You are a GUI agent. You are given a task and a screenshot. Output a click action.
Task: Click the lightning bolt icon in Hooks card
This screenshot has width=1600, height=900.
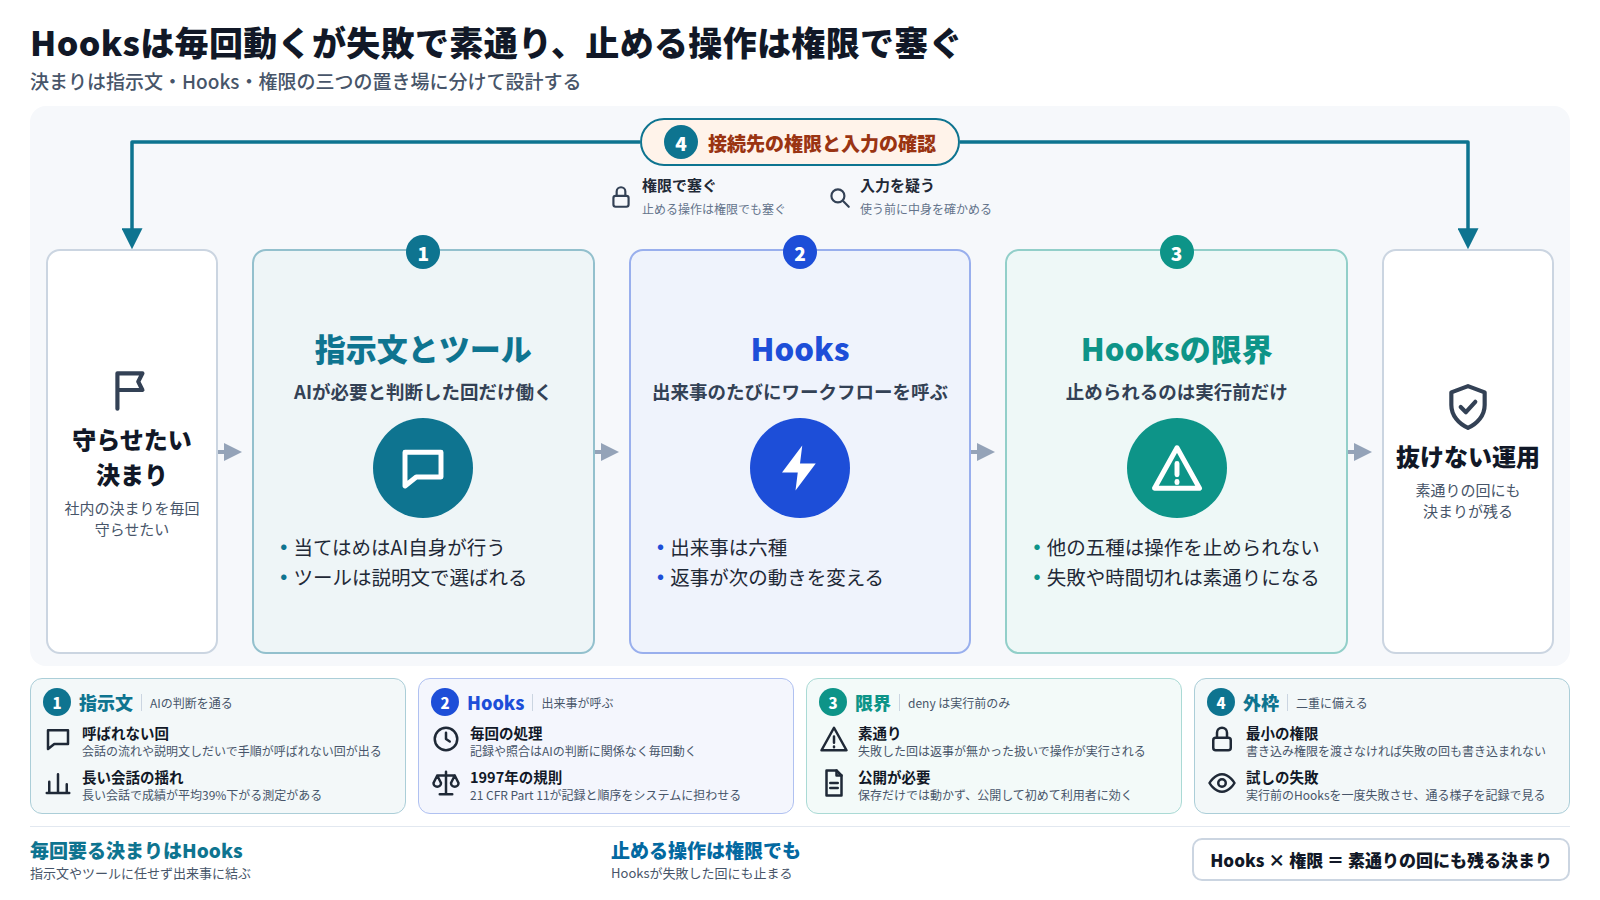tap(800, 468)
